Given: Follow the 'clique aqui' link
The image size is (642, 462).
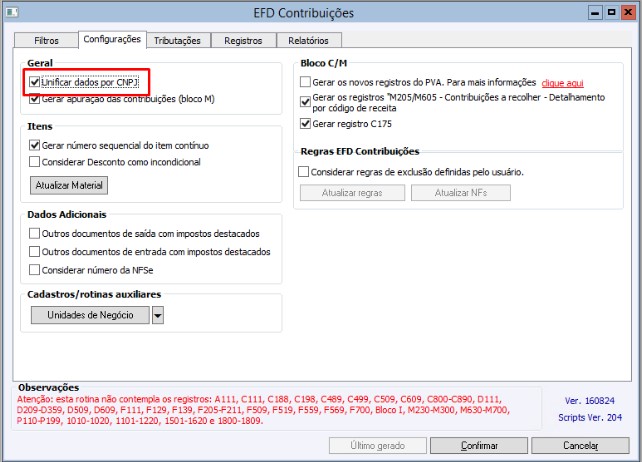Looking at the screenshot, I should point(562,83).
